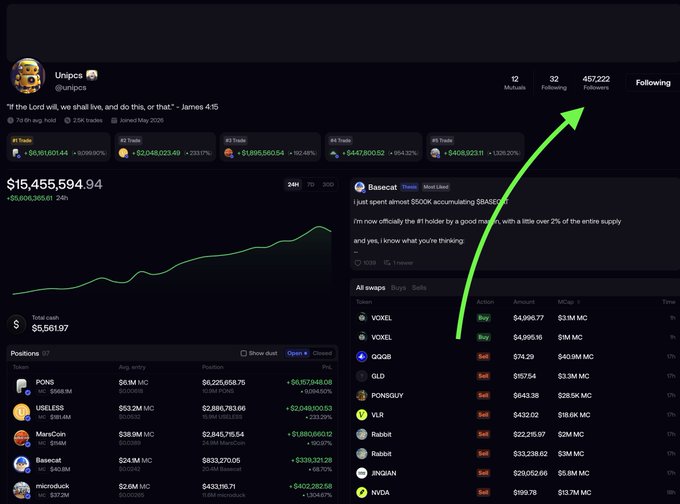Click the Rabbit token icon with $22,215.97
680x504 pixels.
[362, 434]
